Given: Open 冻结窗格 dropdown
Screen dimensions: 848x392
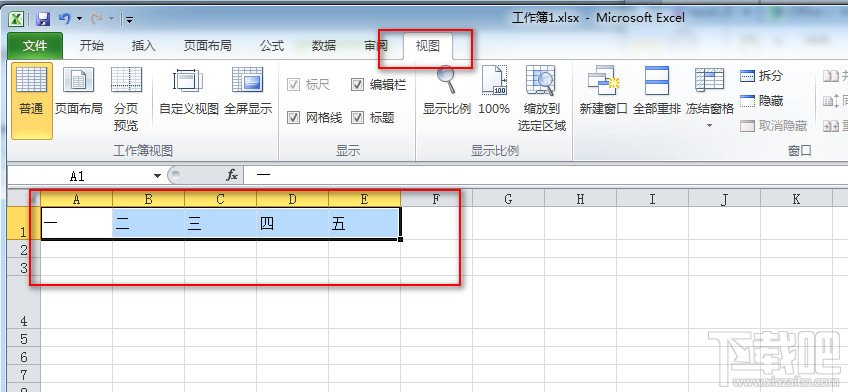Looking at the screenshot, I should tap(710, 98).
